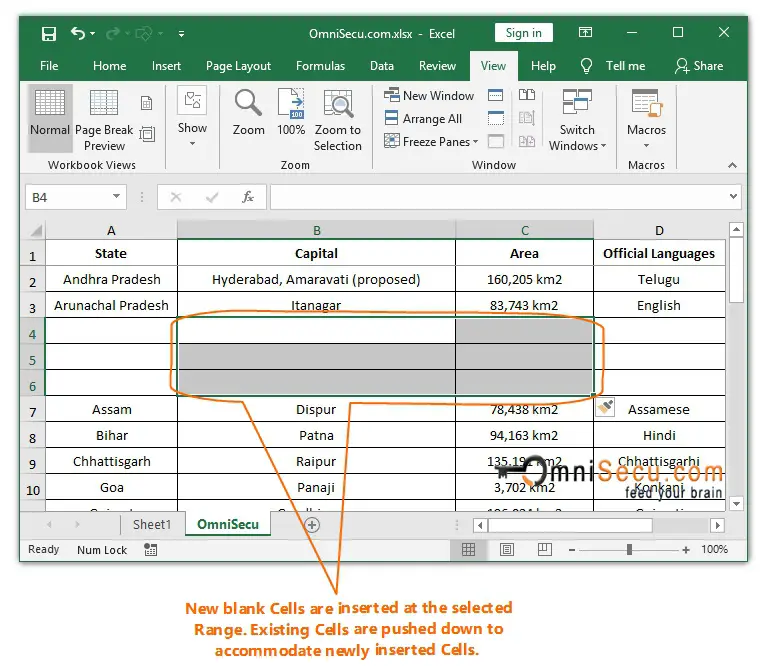Click the cell containing Andhra Pradesh
Image resolution: width=763 pixels, height=666 pixels.
coord(111,279)
